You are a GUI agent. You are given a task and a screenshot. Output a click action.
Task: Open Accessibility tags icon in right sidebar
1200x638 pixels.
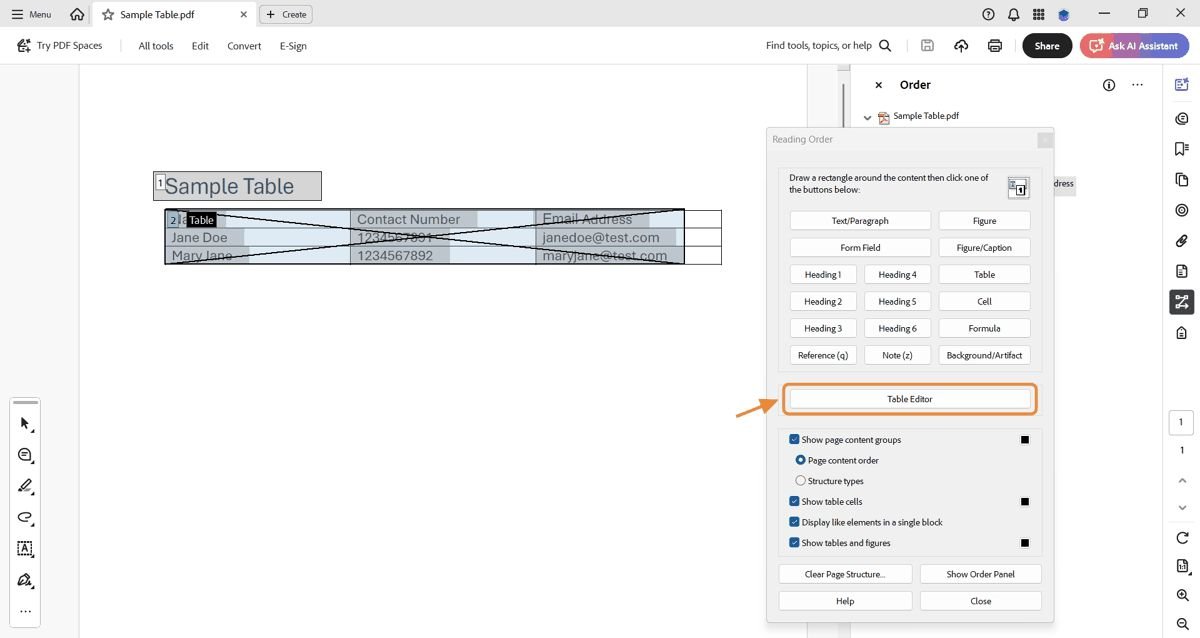click(x=1182, y=333)
